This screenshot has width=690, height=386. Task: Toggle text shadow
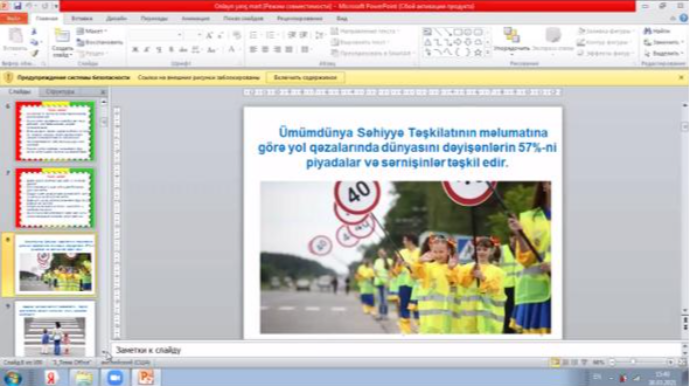click(171, 50)
